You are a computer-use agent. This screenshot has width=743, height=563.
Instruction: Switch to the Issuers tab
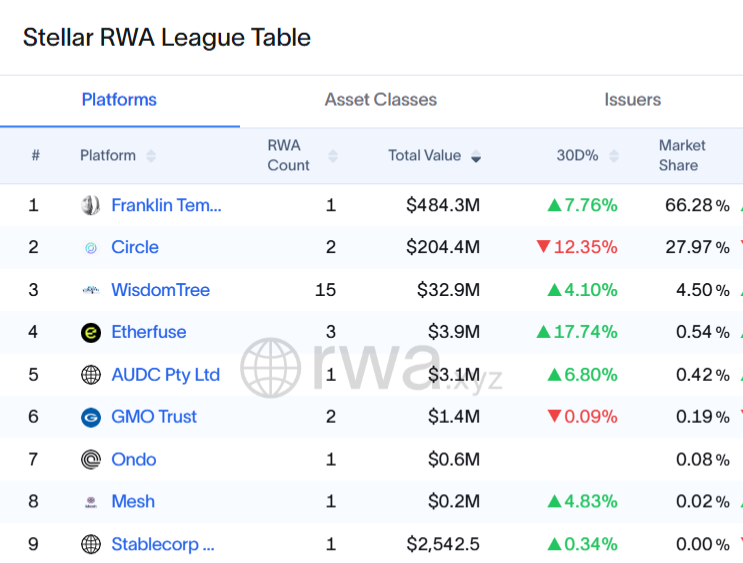[632, 100]
